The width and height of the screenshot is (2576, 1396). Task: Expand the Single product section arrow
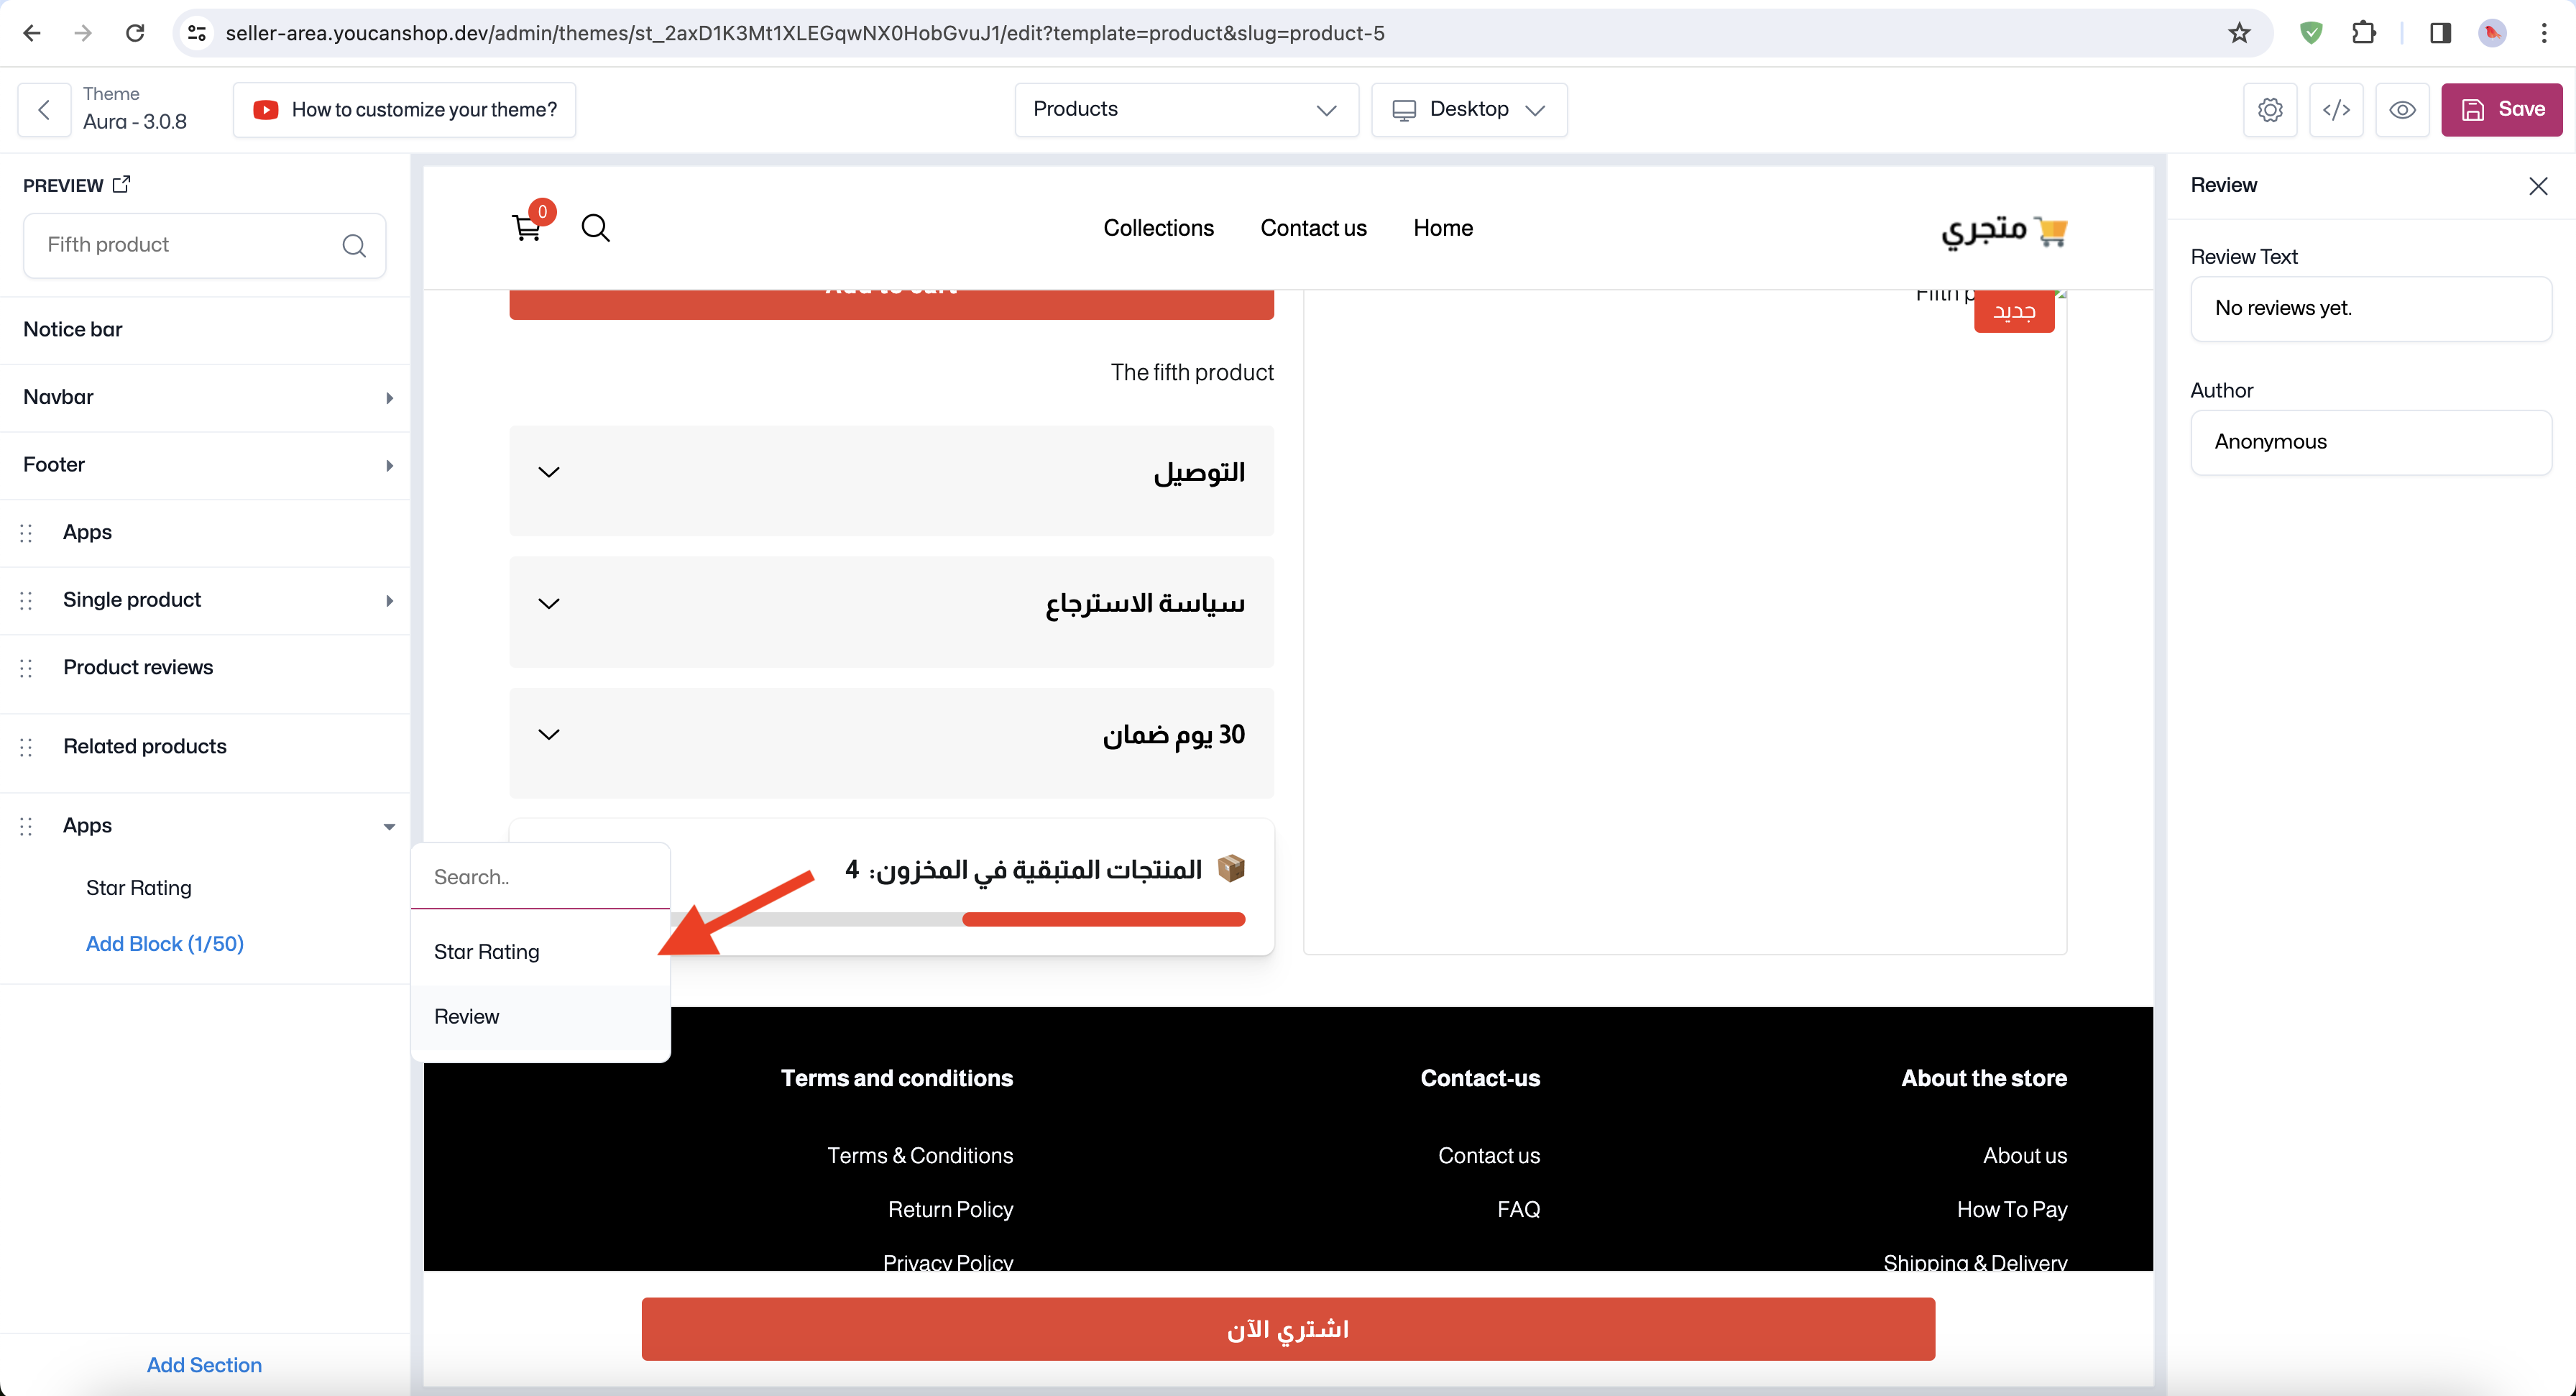(x=389, y=600)
